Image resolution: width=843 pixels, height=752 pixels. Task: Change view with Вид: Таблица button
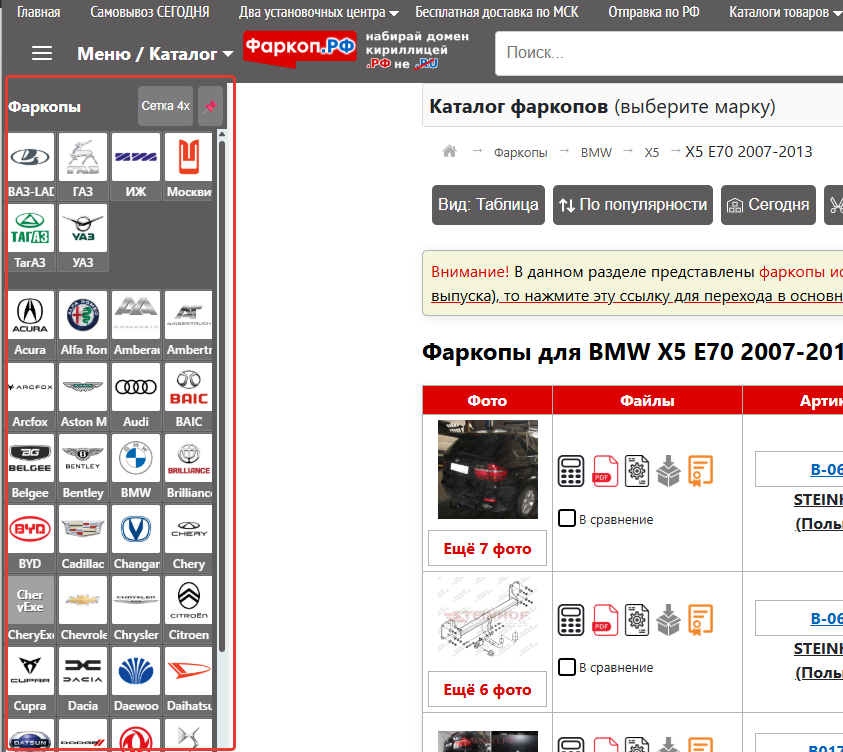click(x=488, y=205)
